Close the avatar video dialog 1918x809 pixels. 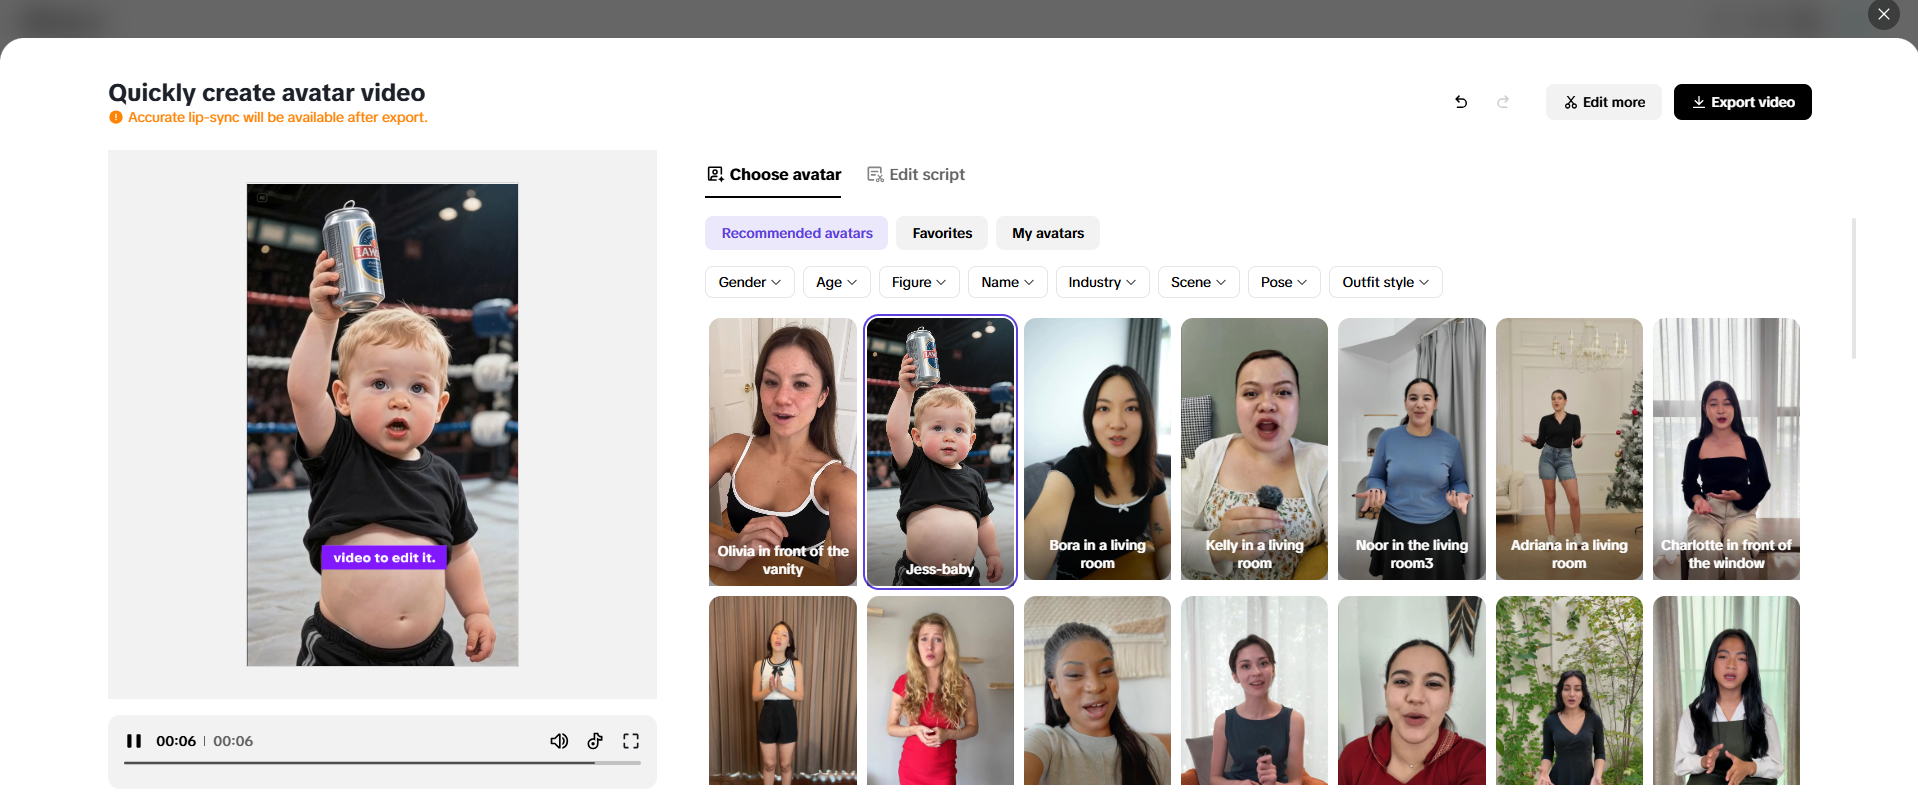coord(1884,14)
